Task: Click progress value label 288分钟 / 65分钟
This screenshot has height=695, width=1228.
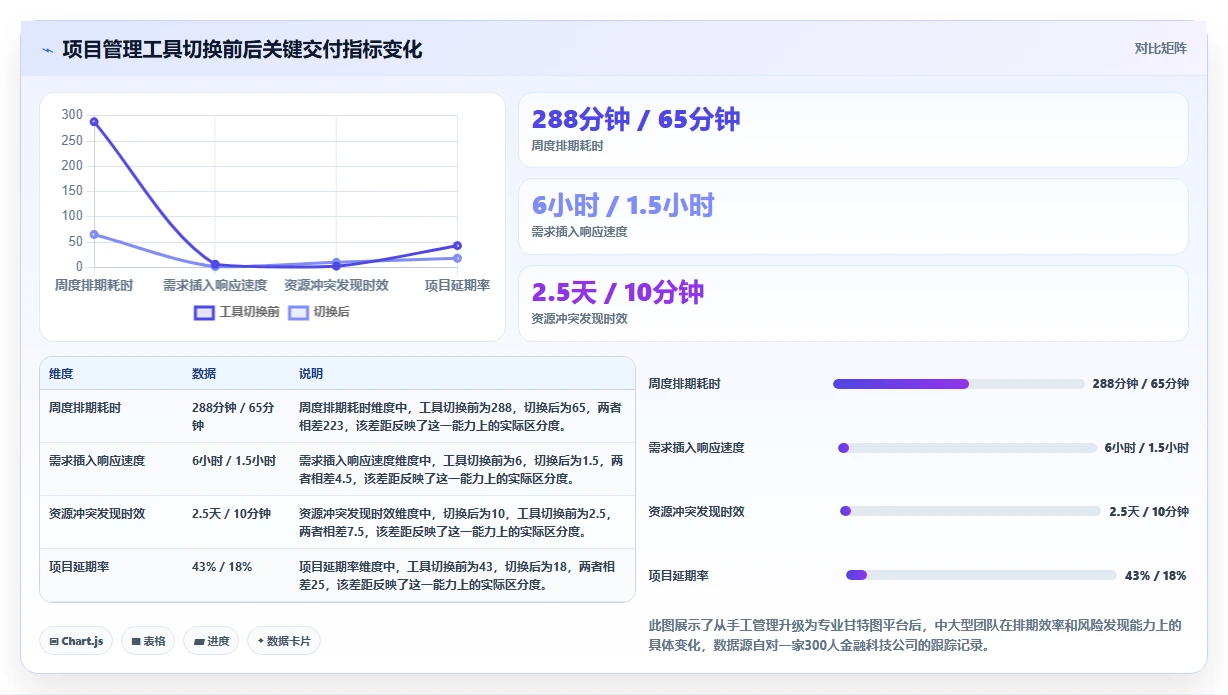Action: click(1141, 384)
